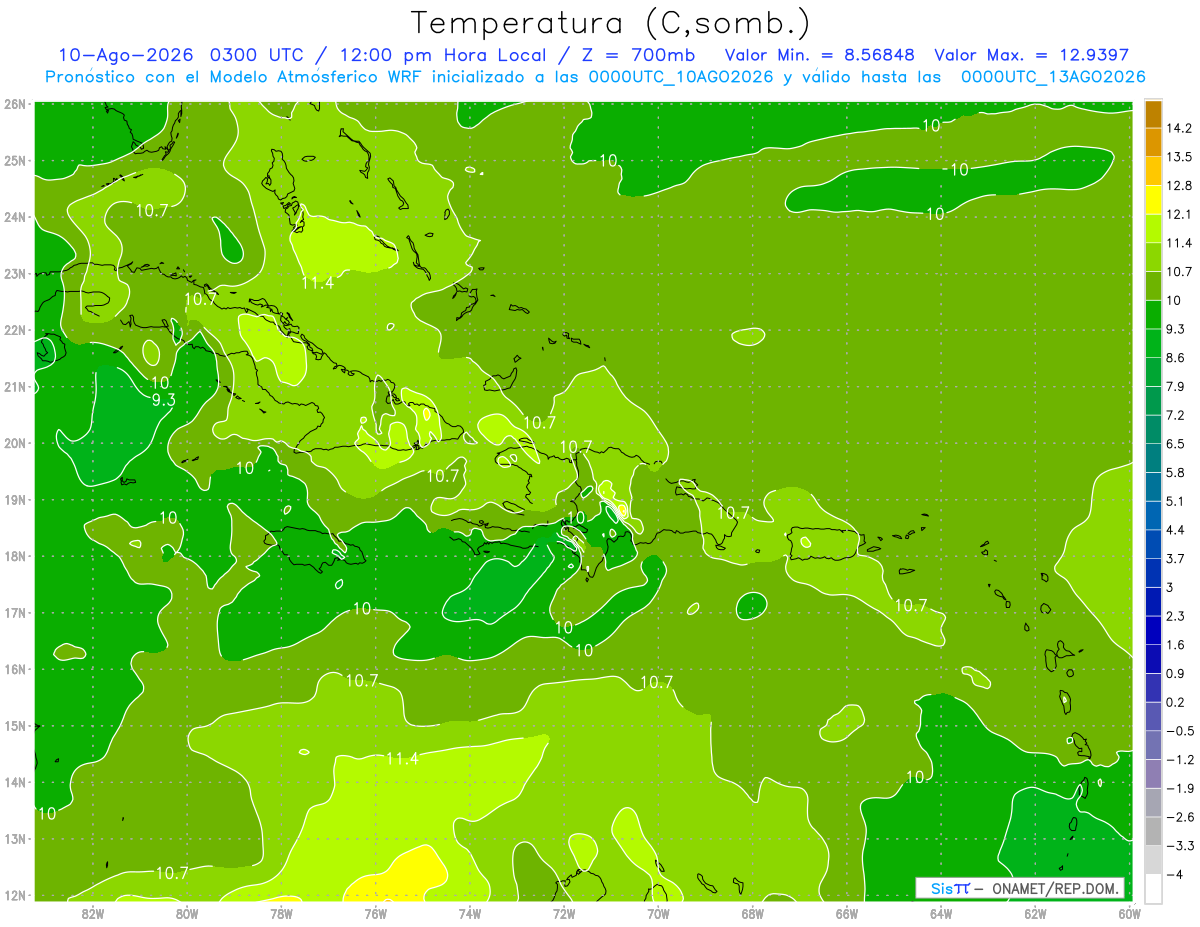Pick the white swatch below the -4 label
This screenshot has height=927, width=1200.
click(1153, 888)
